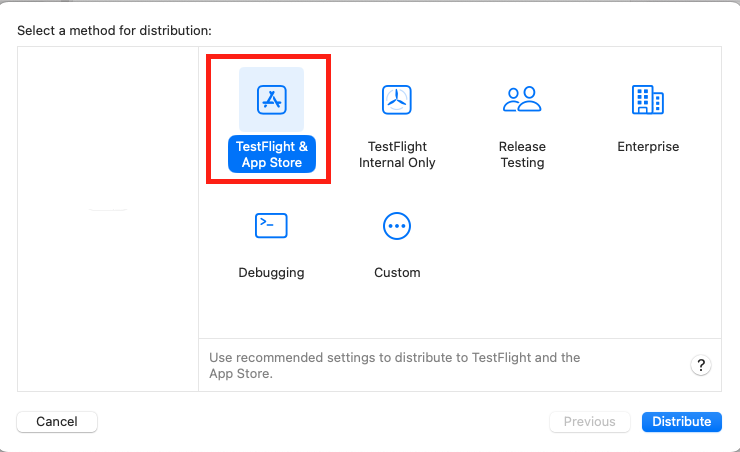Click the 'Custom' label
The image size is (740, 452).
(397, 273)
